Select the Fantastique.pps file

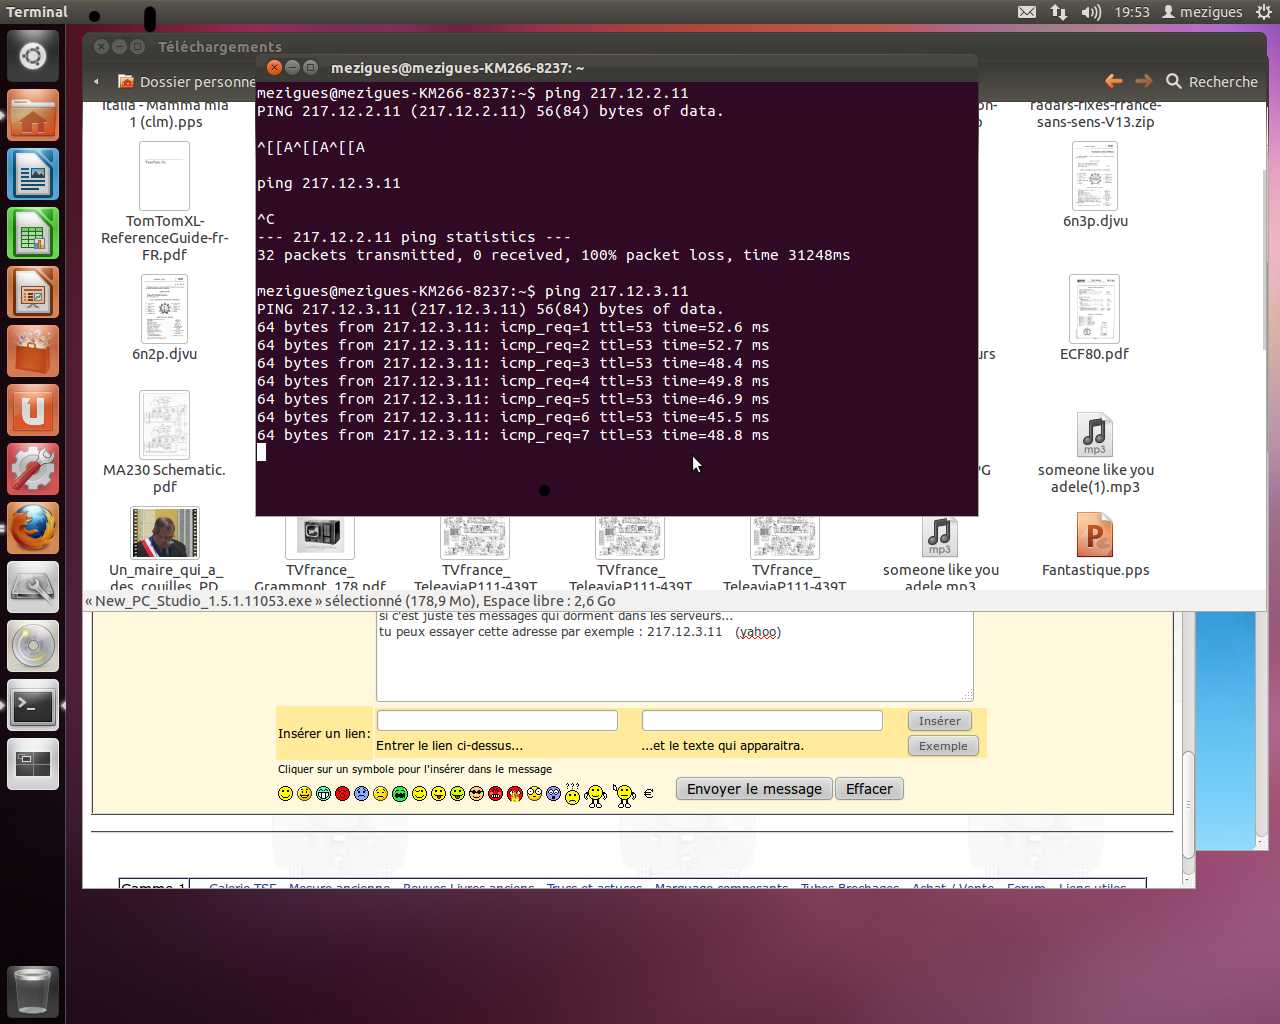(x=1095, y=544)
